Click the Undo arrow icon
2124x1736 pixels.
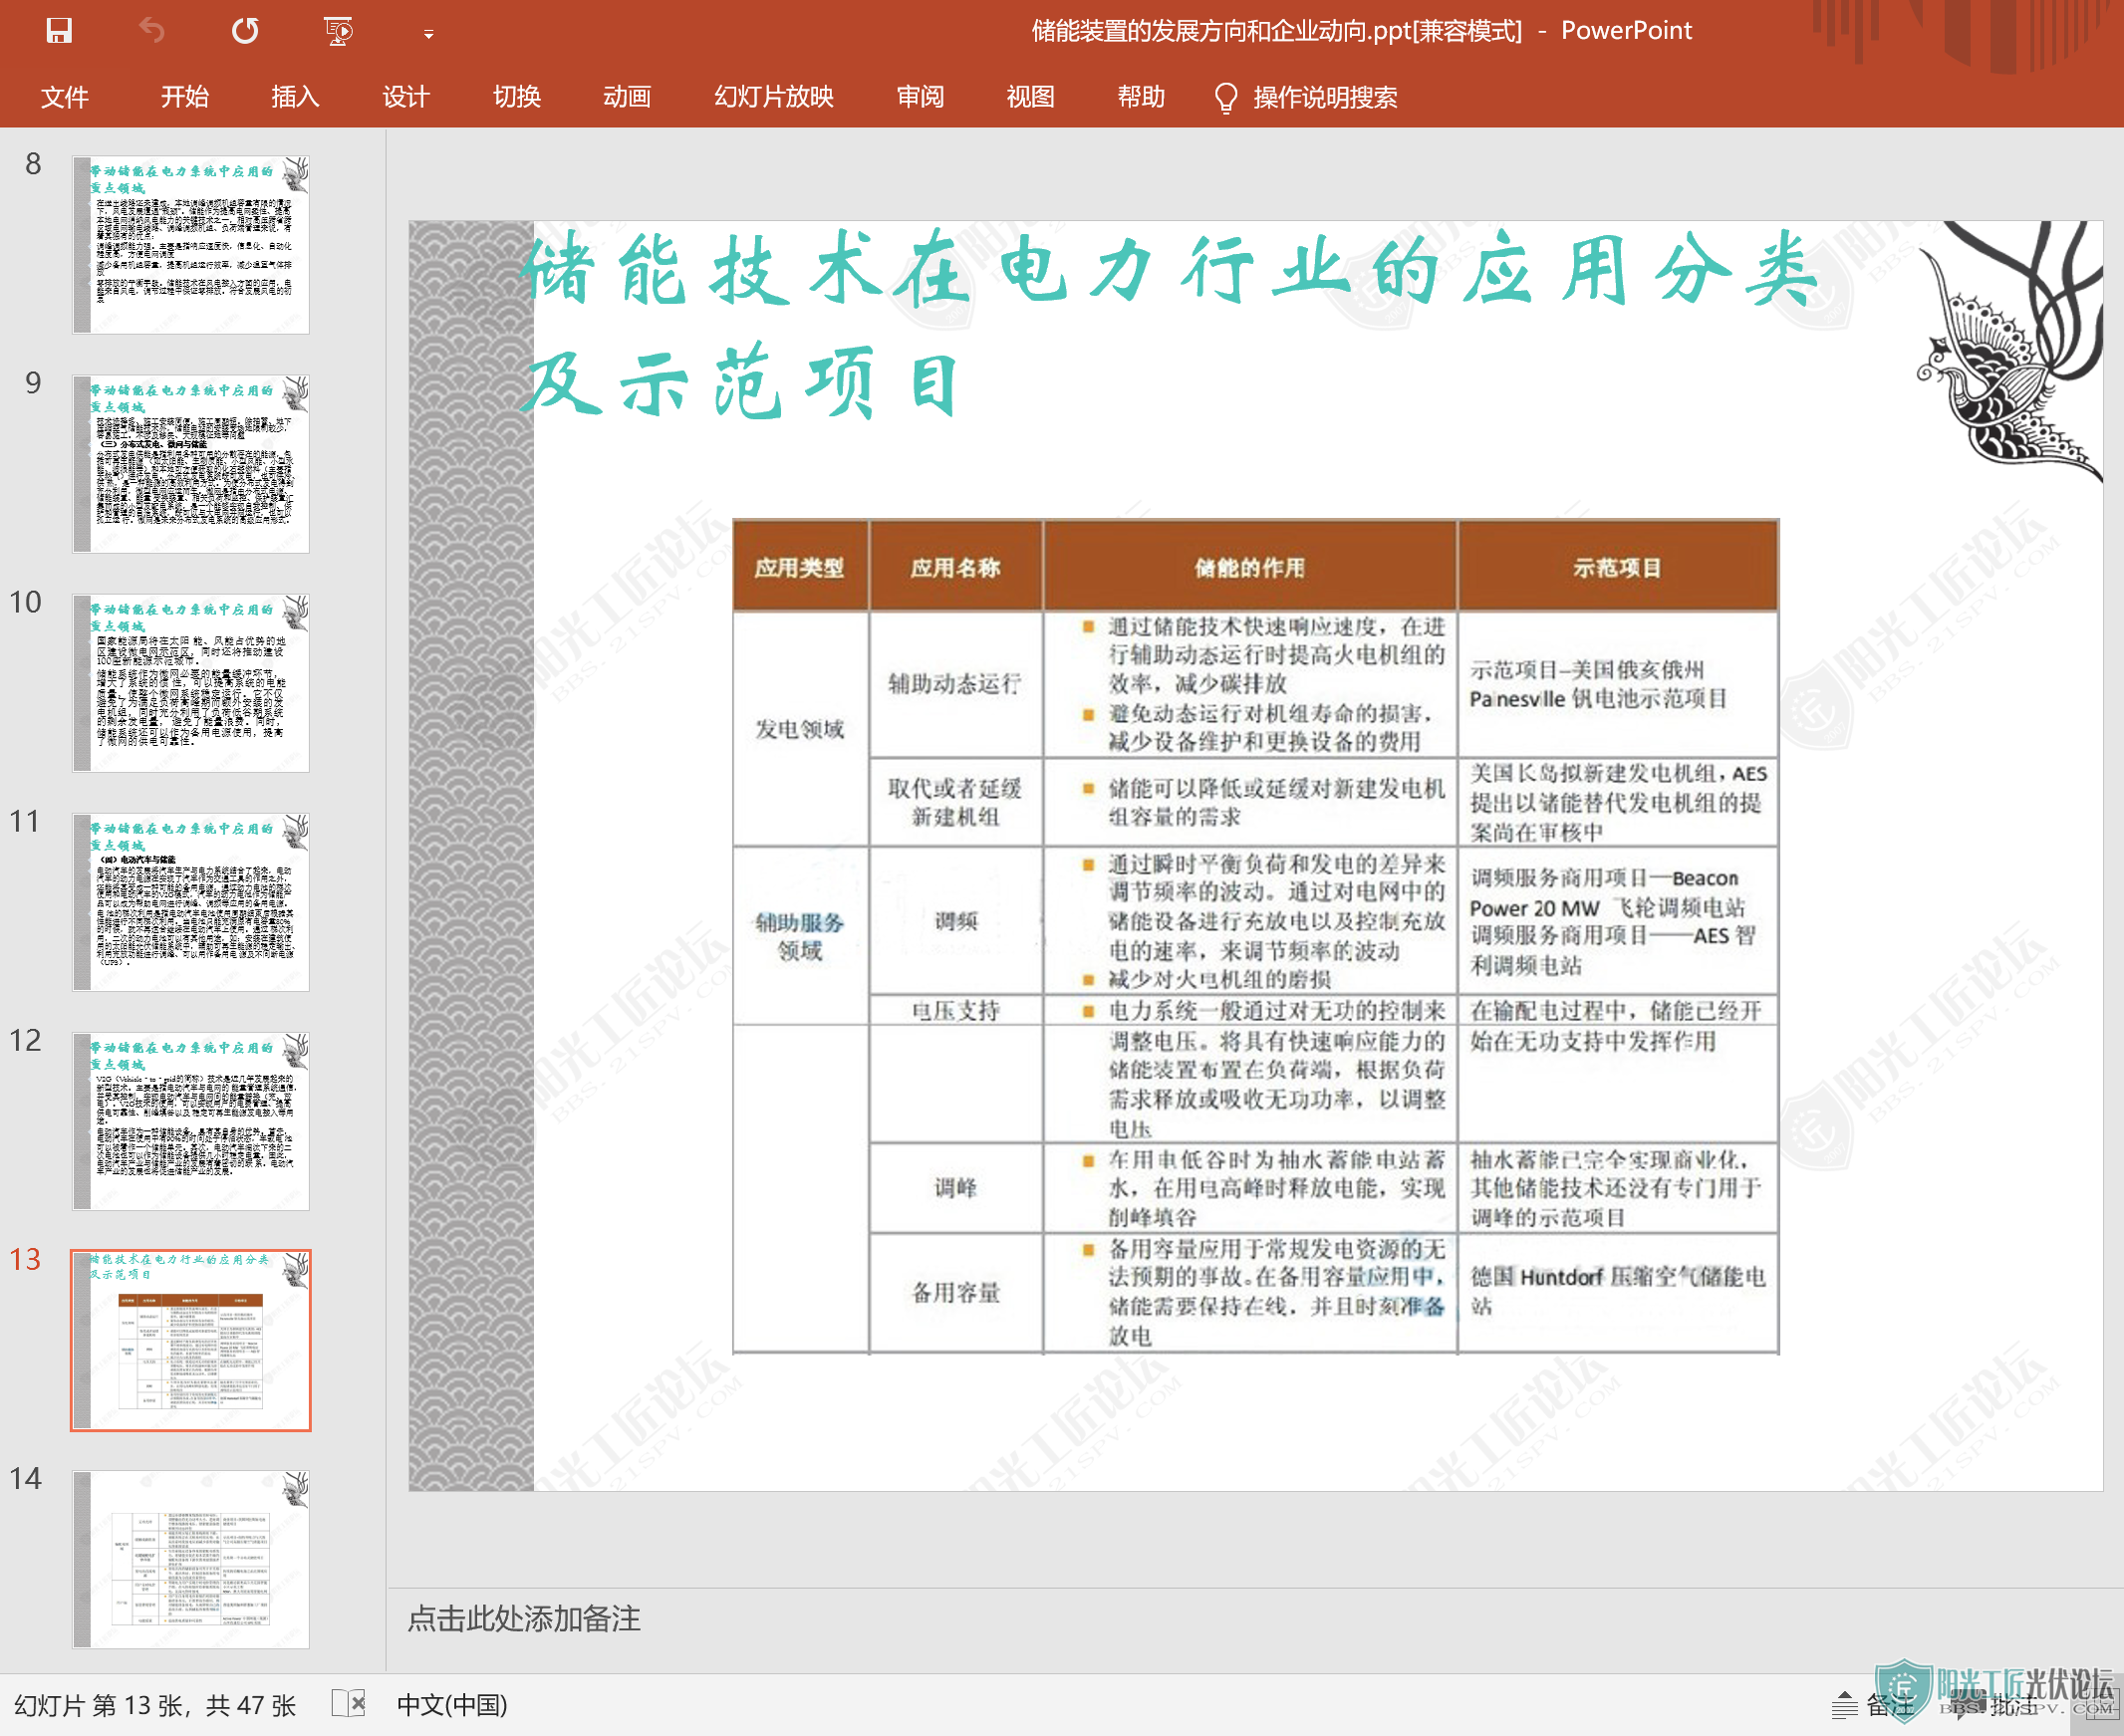point(151,31)
